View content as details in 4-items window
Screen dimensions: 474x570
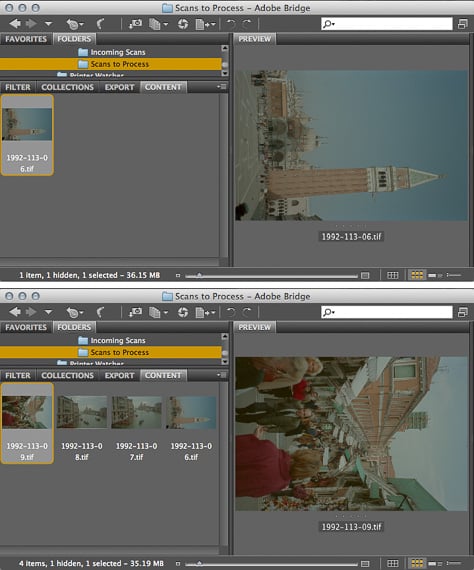pyautogui.click(x=435, y=564)
